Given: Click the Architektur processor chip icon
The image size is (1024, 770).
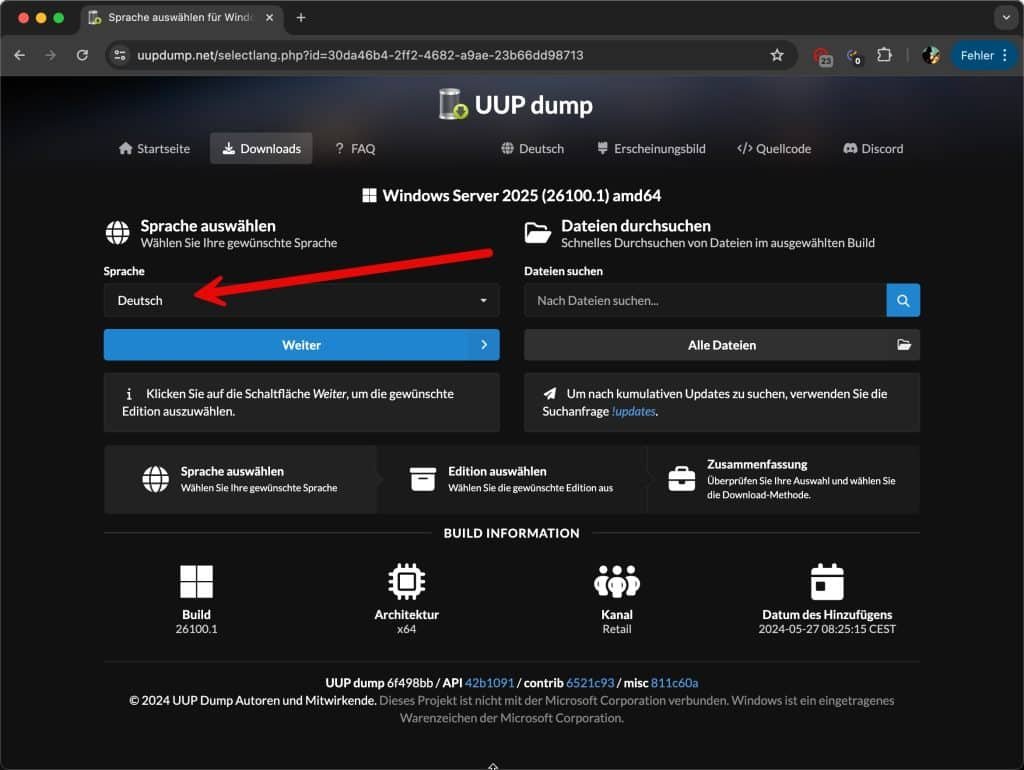Looking at the screenshot, I should click(406, 581).
